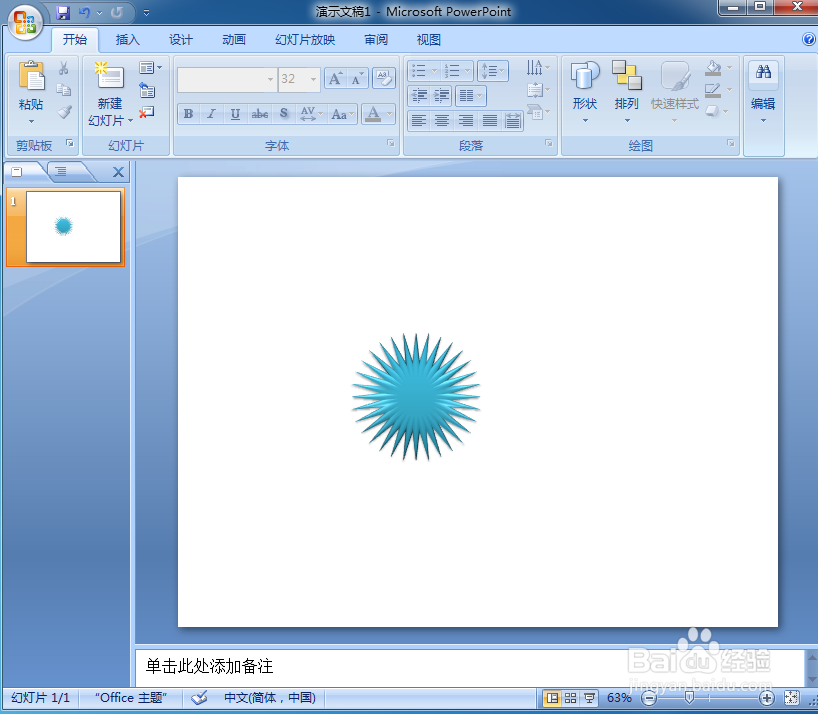
Task: Center align text in paragraph group
Action: (x=442, y=121)
